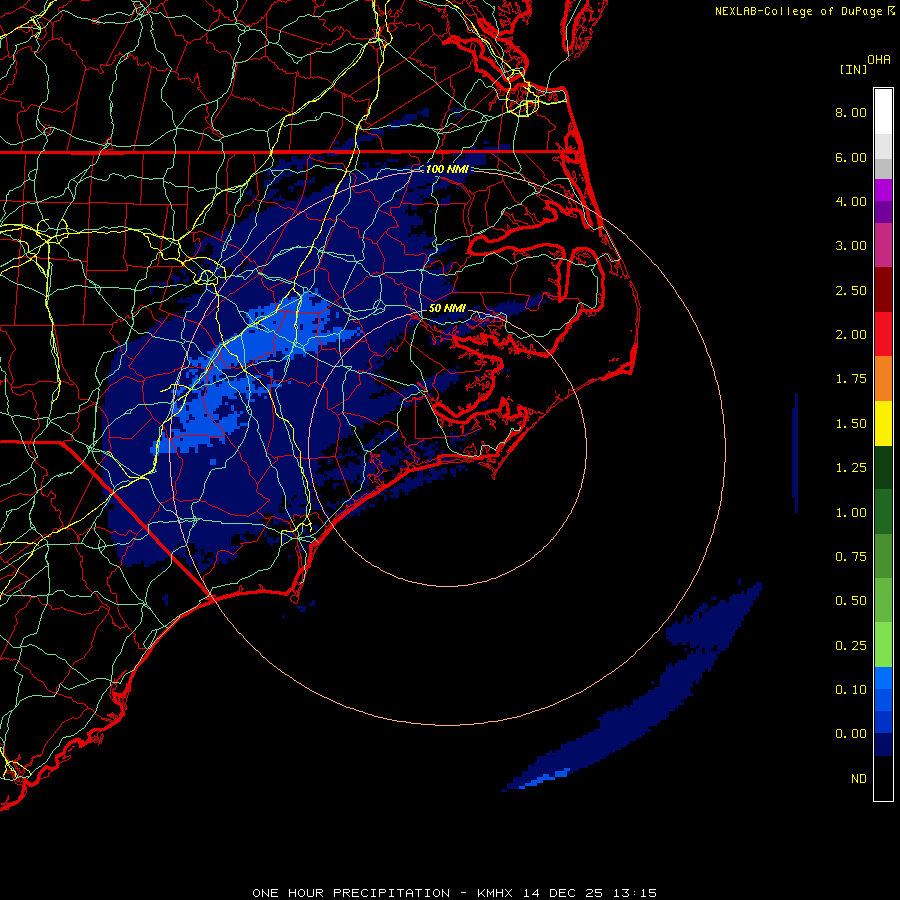This screenshot has width=900, height=900.
Task: Select the 2.00 legend value
Action: pos(851,335)
